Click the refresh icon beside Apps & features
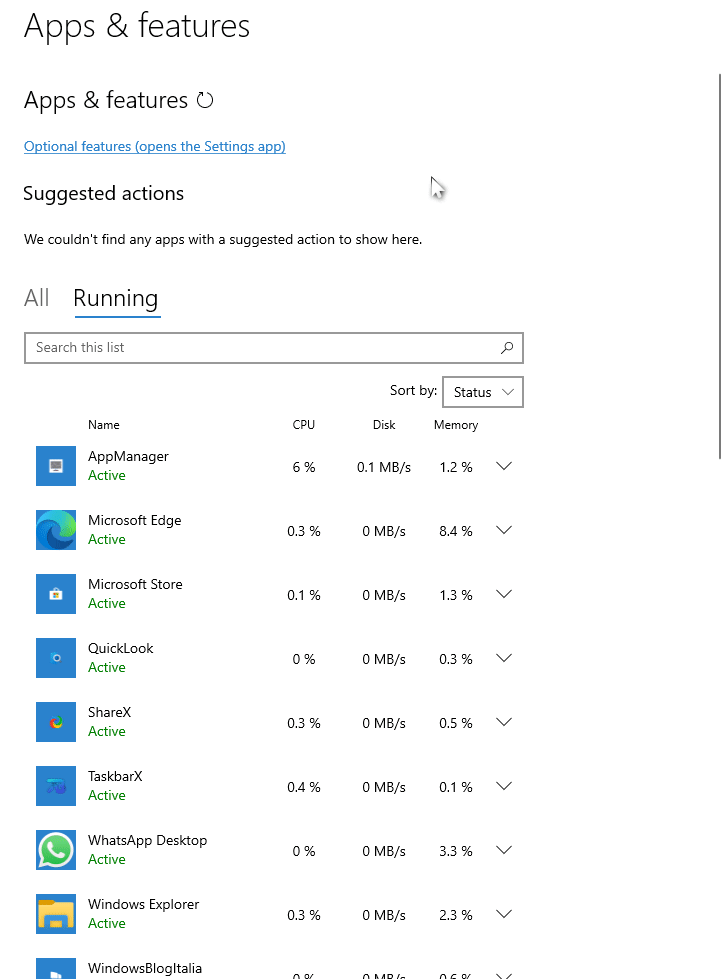The width and height of the screenshot is (723, 979). click(x=205, y=100)
